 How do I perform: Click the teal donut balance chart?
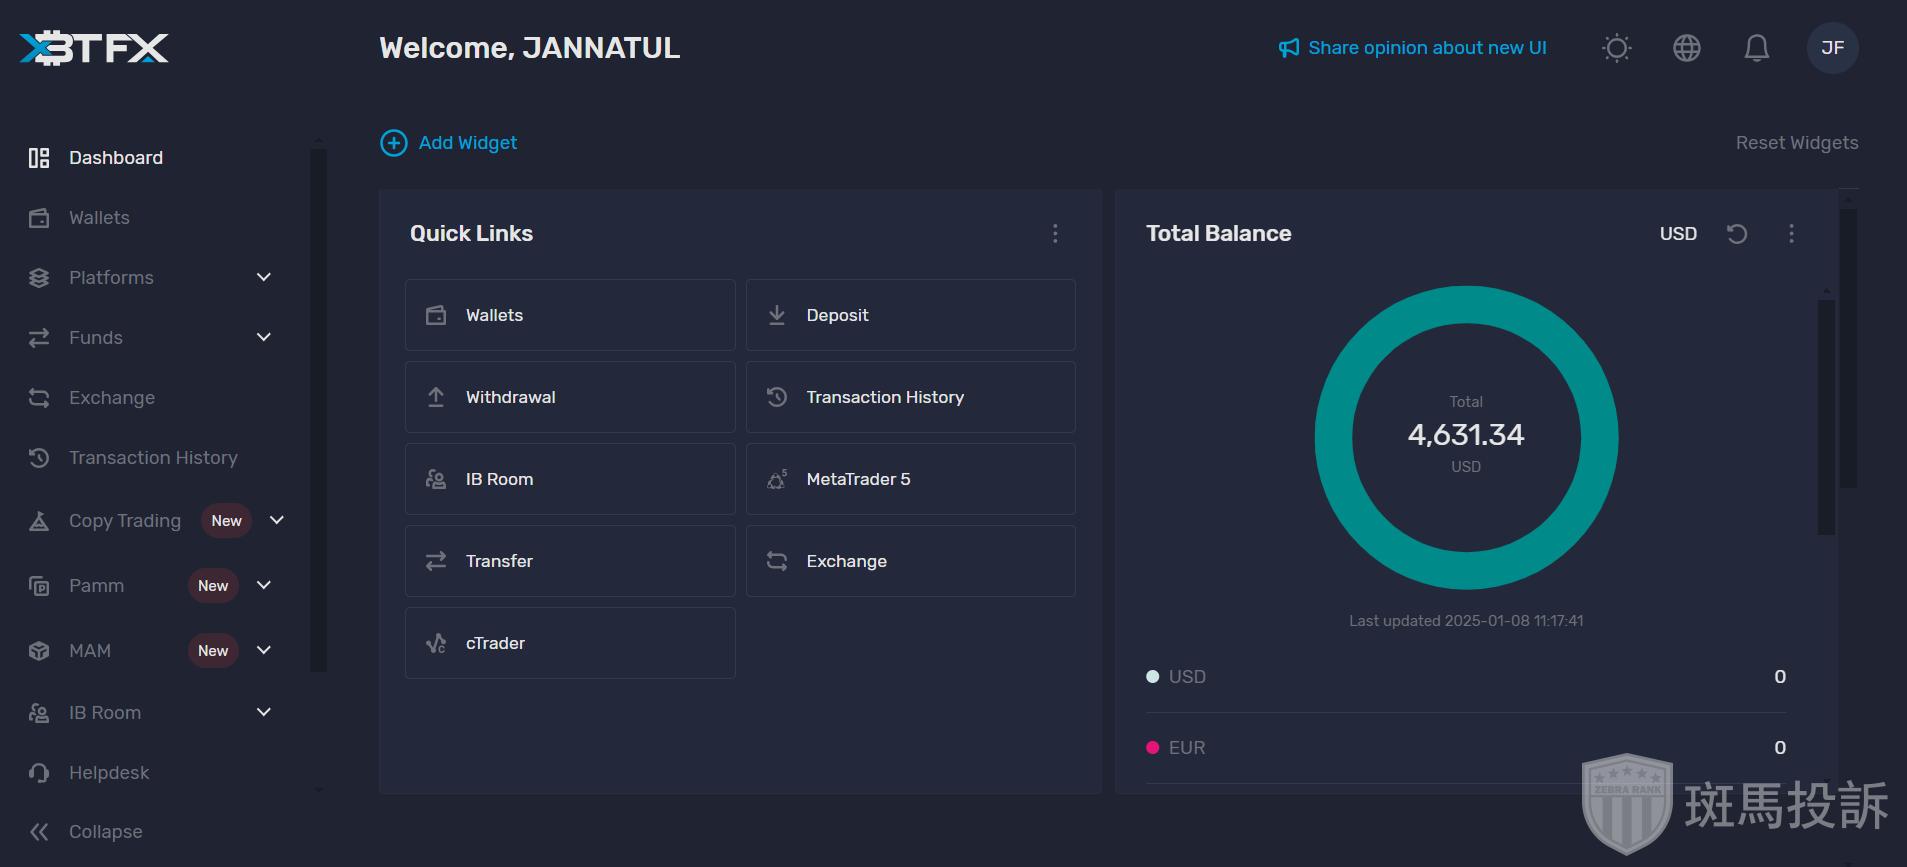tap(1333, 438)
